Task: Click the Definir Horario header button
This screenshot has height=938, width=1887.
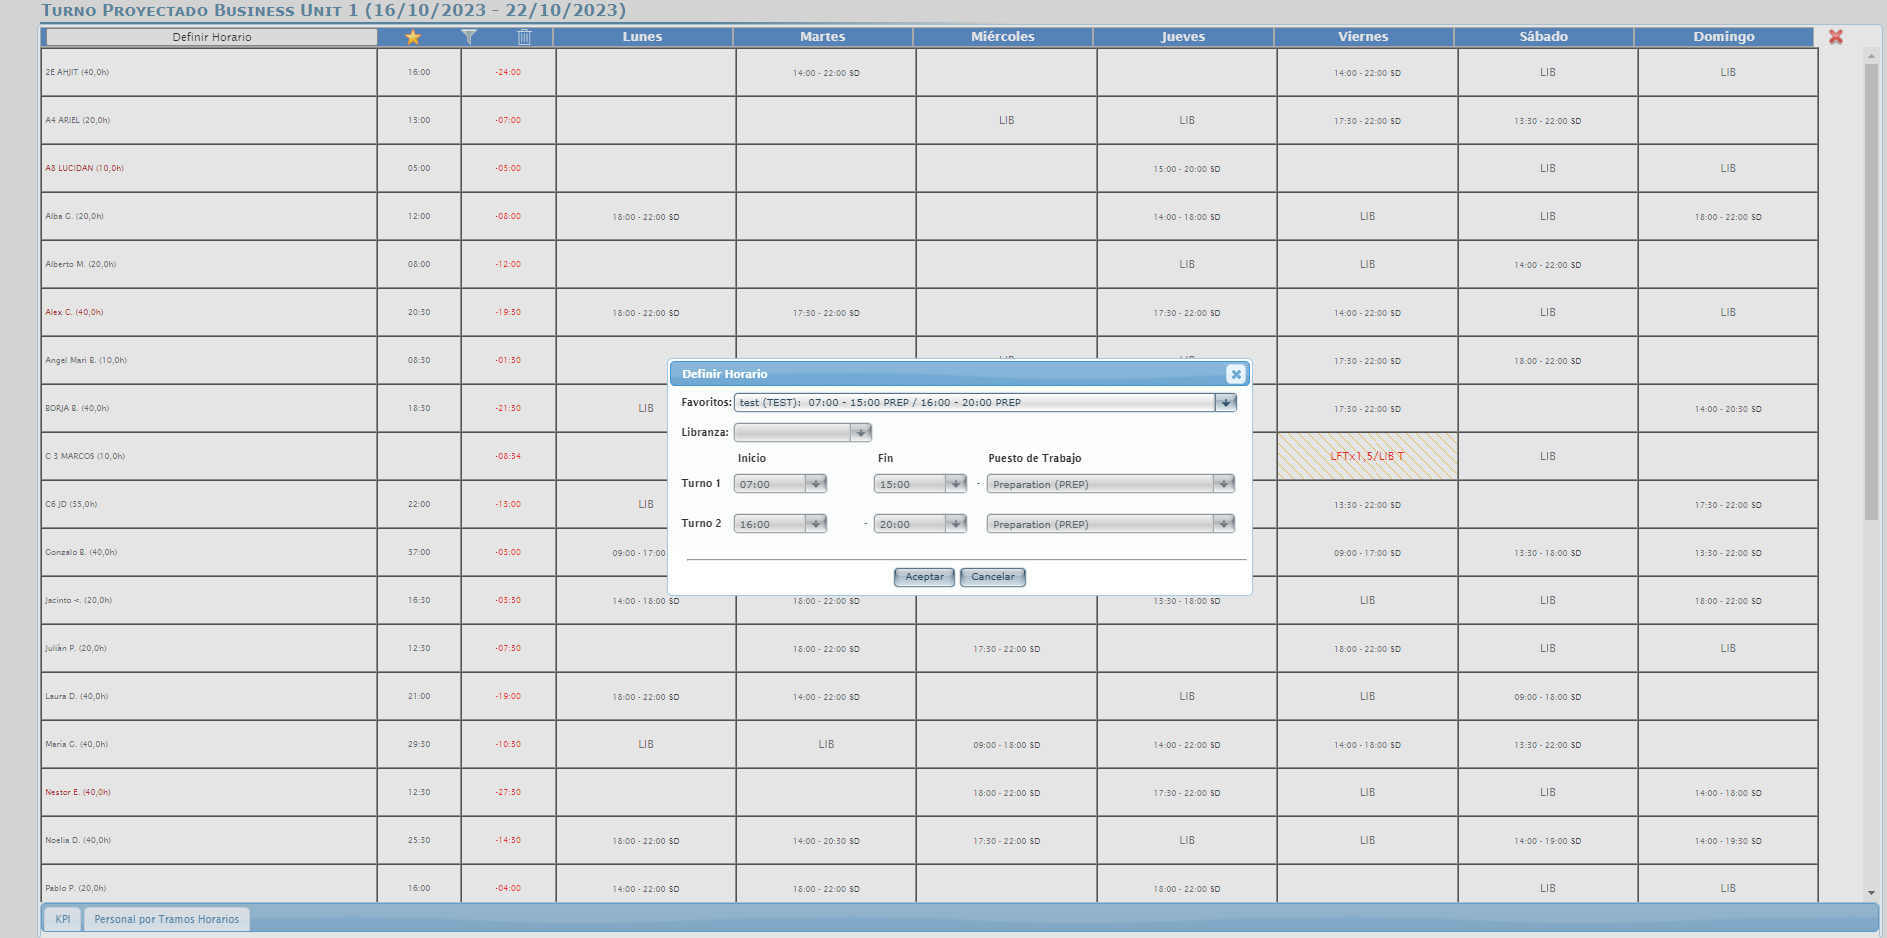Action: coord(212,37)
